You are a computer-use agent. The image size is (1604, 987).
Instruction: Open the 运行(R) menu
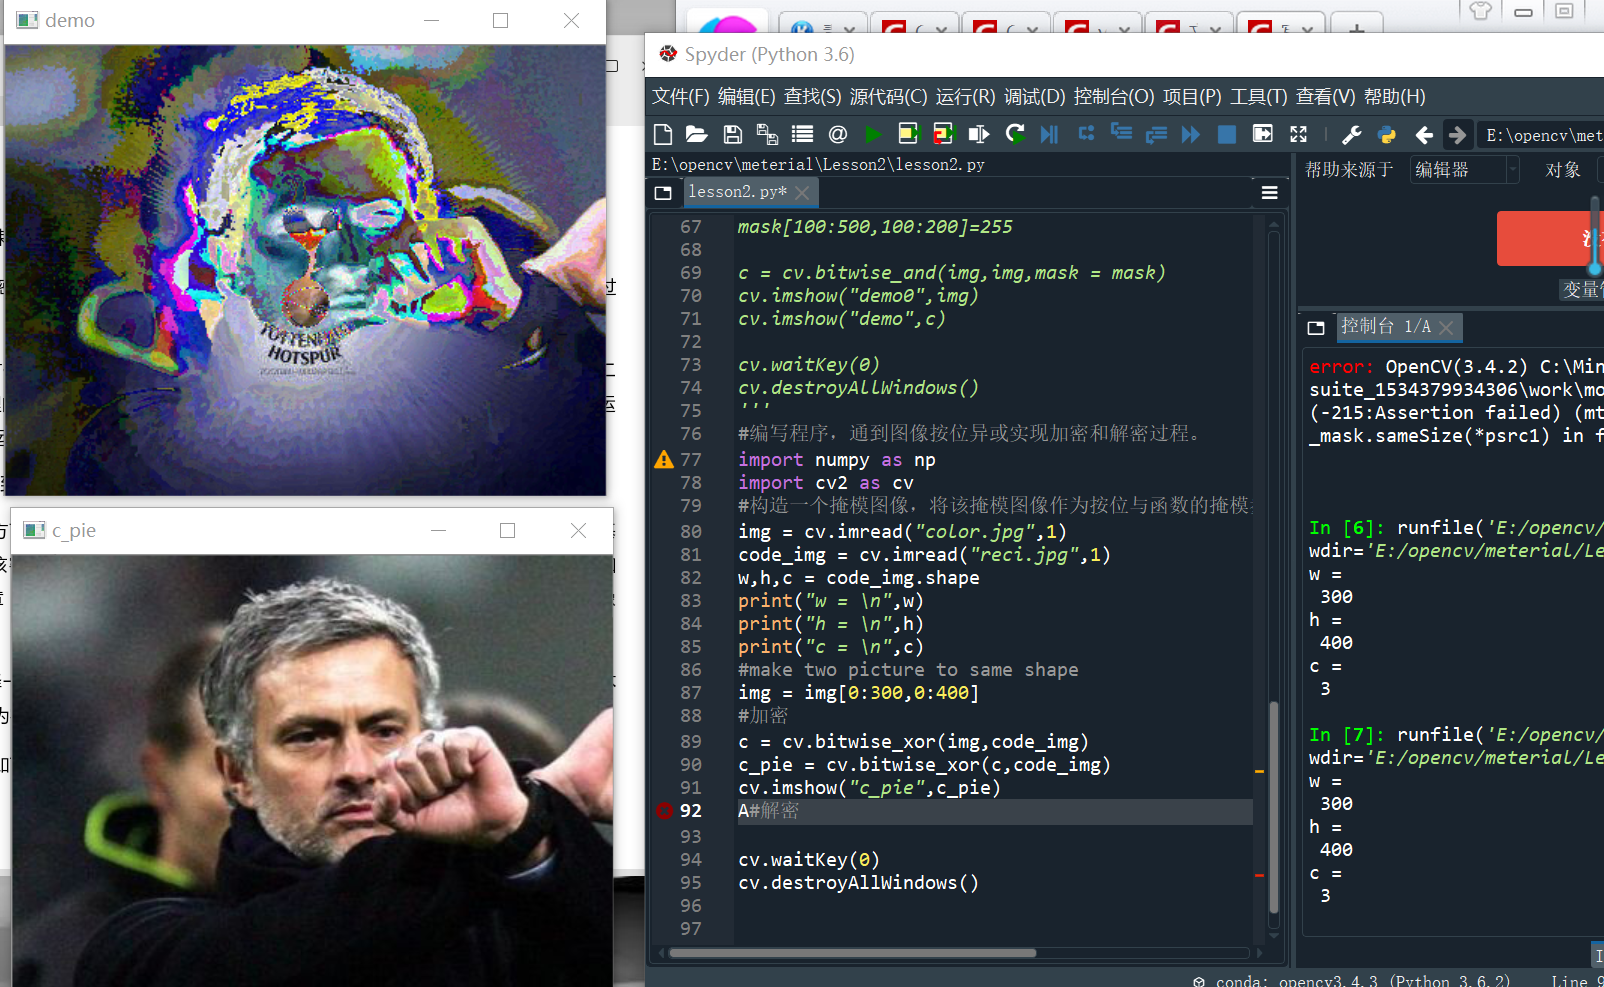pyautogui.click(x=966, y=97)
